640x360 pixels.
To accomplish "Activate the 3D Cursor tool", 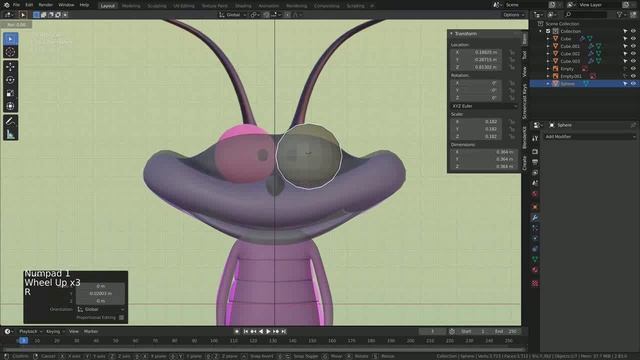I will [x=11, y=52].
